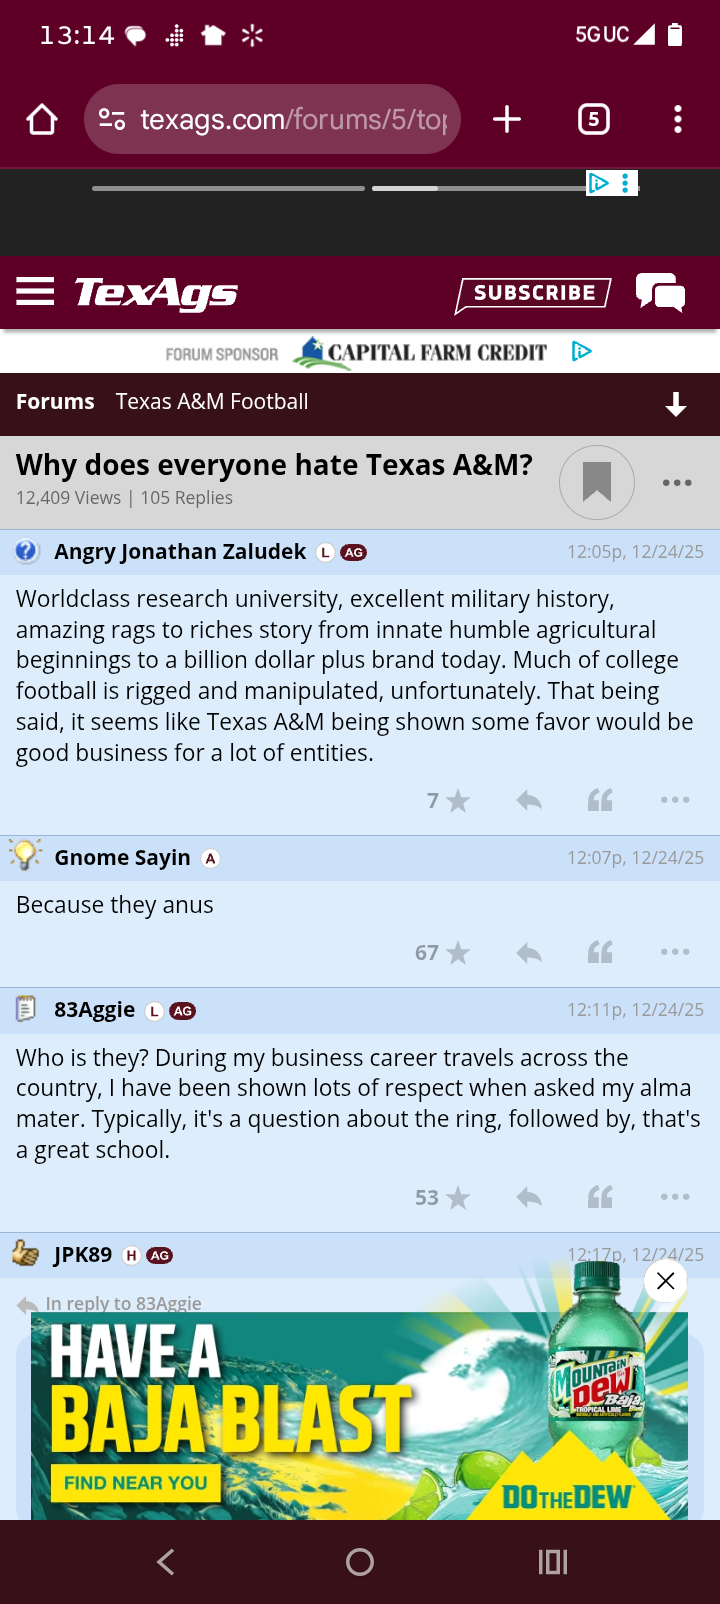Reply to the 83Aggie post

point(529,1198)
